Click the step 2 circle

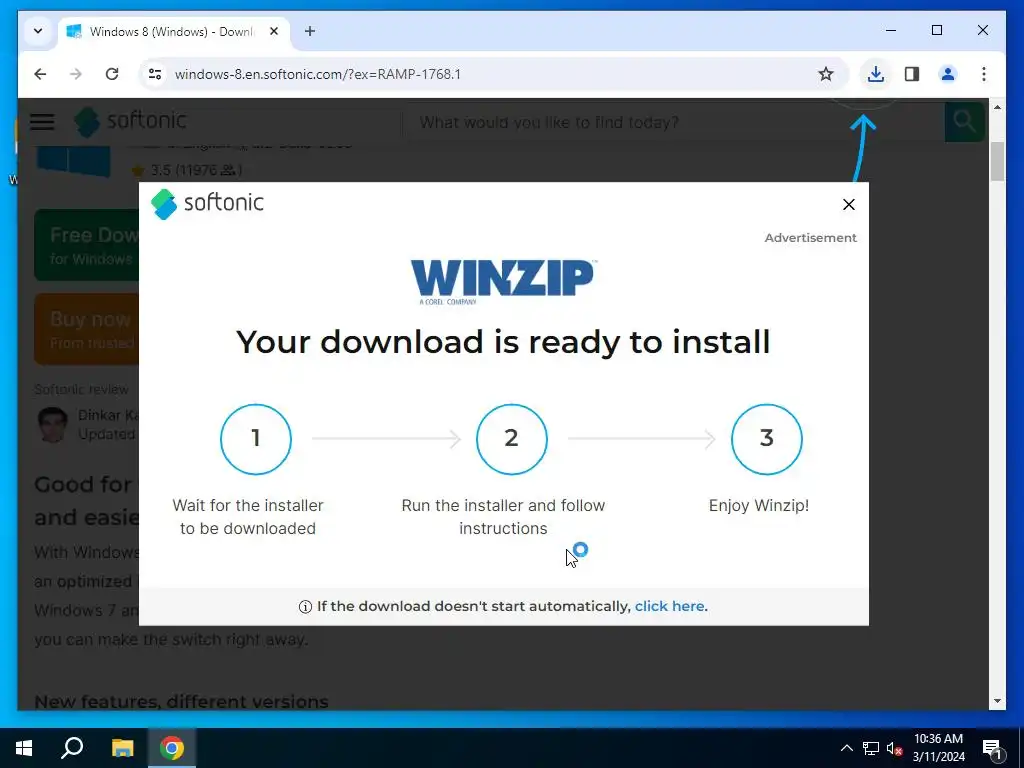[x=511, y=439]
